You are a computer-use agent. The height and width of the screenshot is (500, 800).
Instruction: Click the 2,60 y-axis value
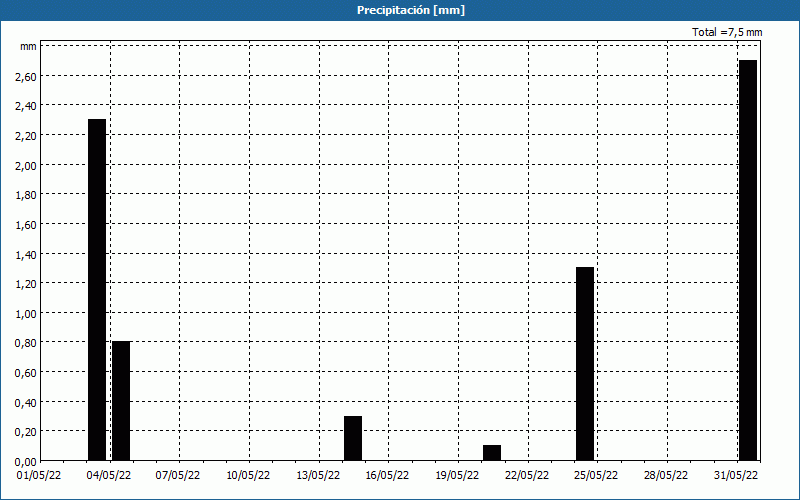(27, 77)
